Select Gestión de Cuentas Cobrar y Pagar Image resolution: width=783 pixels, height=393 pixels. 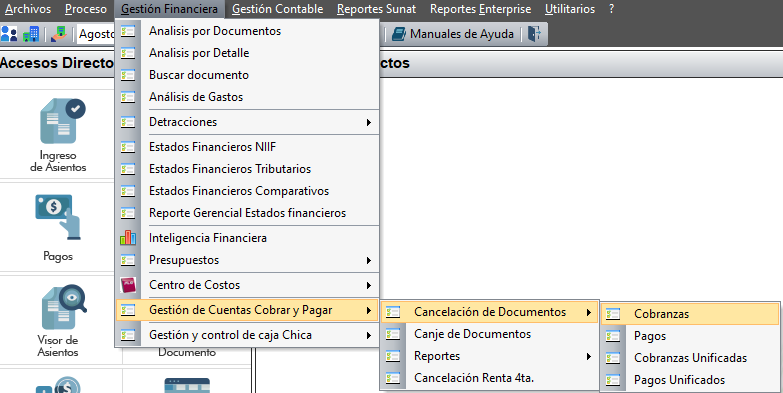point(247,310)
